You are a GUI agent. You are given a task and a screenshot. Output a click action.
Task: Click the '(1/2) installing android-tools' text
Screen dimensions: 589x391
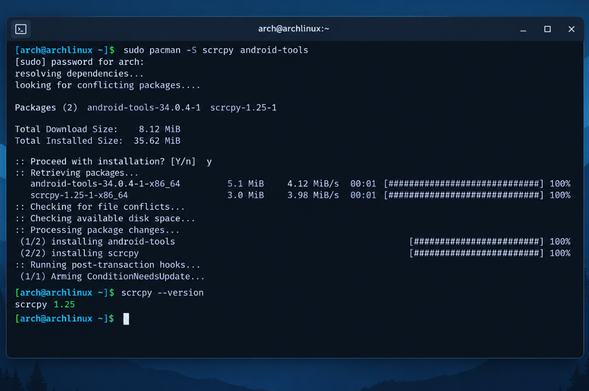pos(97,242)
